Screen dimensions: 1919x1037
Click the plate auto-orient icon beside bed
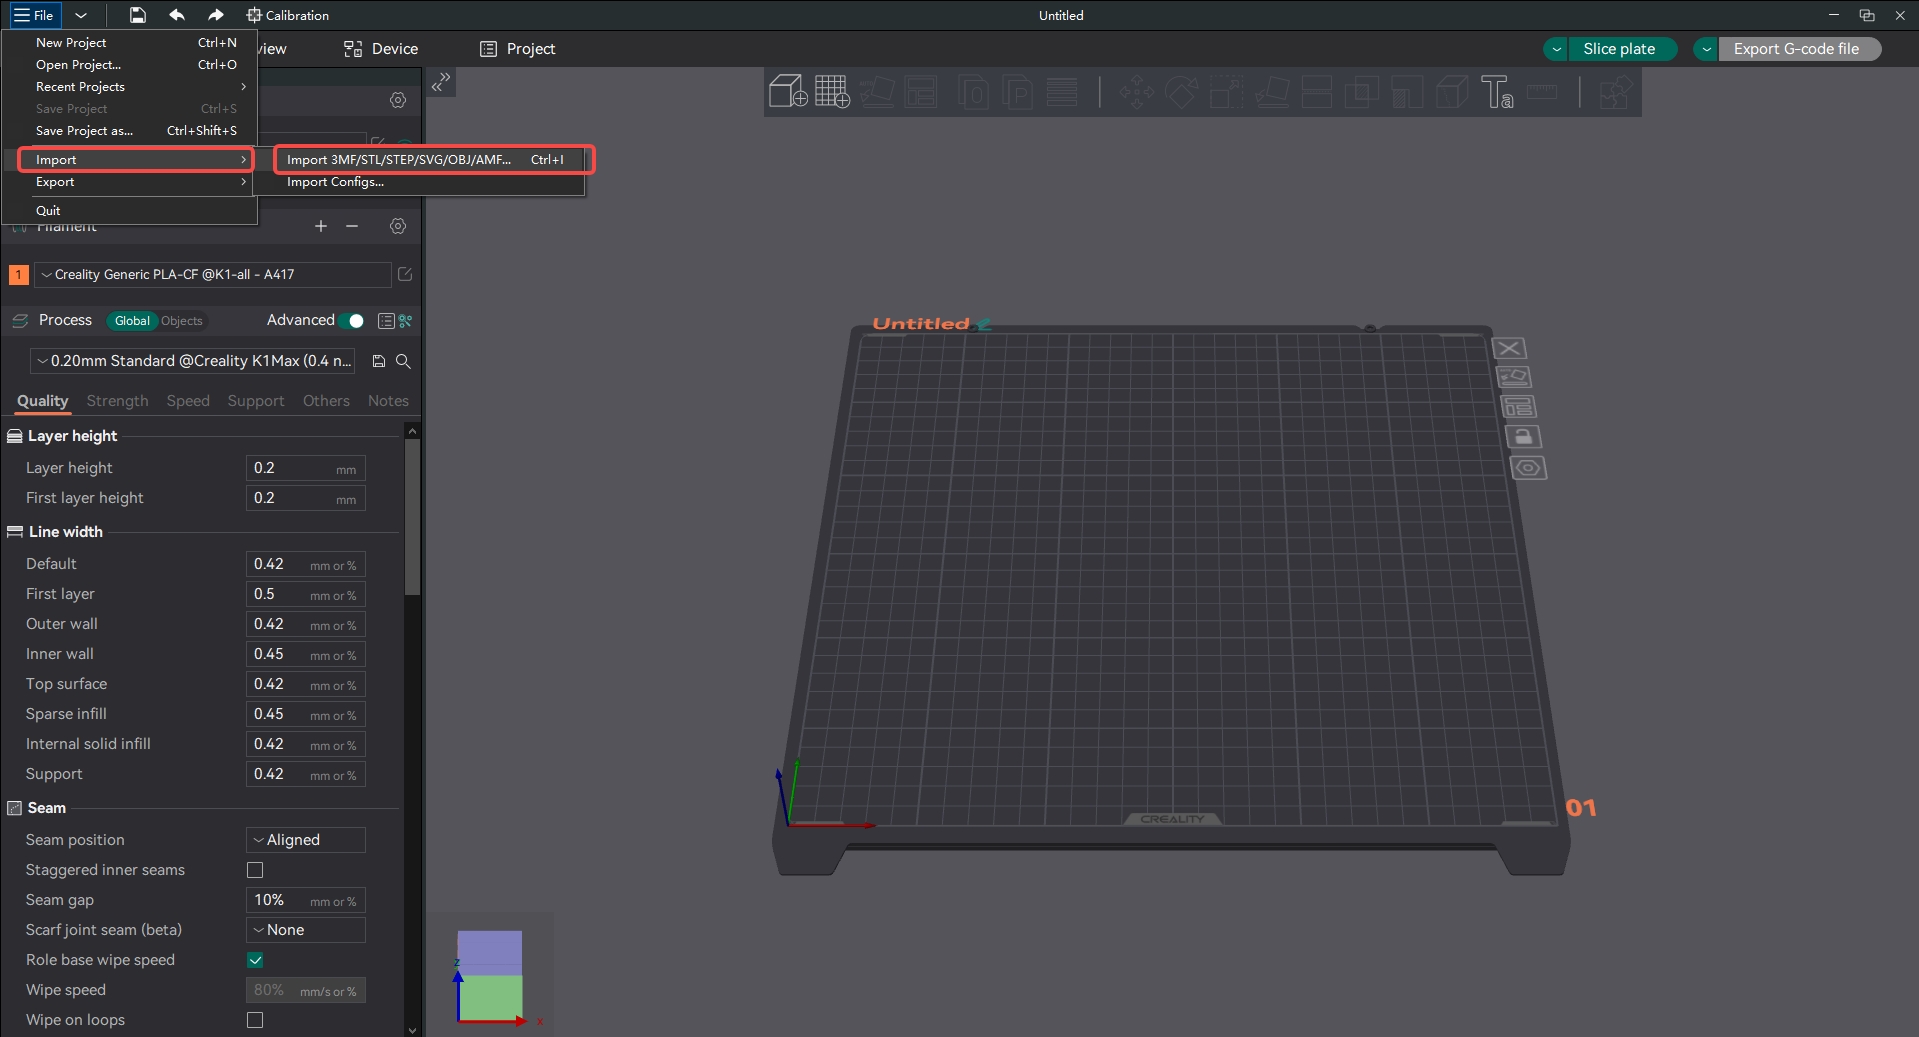point(1514,377)
